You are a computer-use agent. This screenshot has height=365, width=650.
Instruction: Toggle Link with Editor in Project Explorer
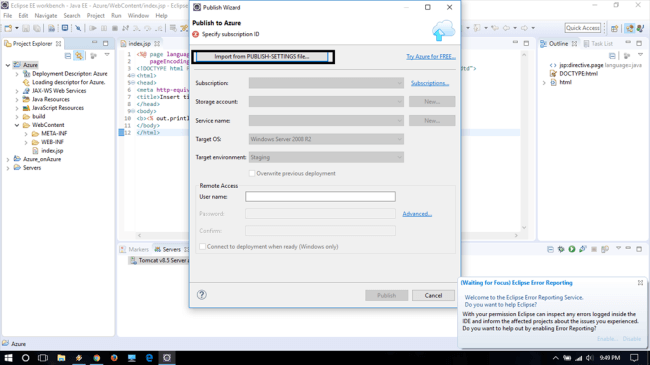[x=79, y=56]
